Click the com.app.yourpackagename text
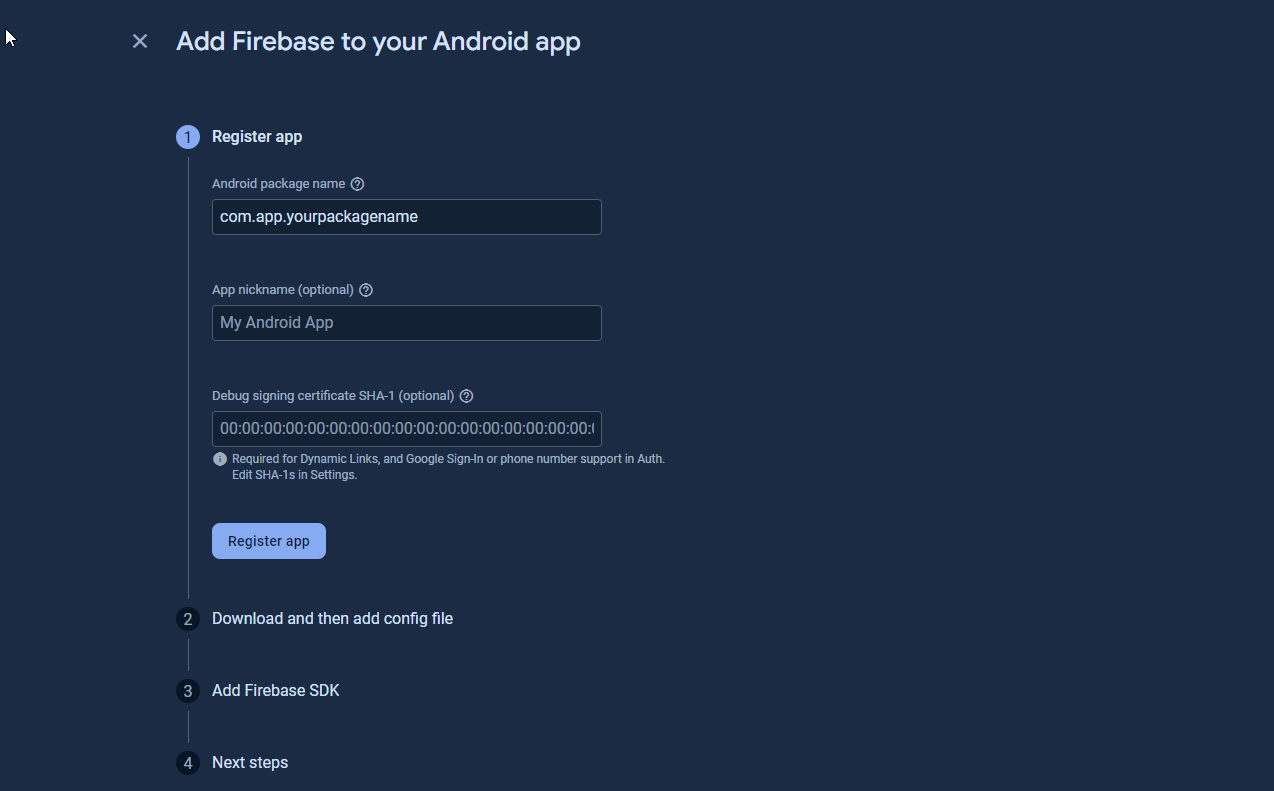 (x=318, y=216)
